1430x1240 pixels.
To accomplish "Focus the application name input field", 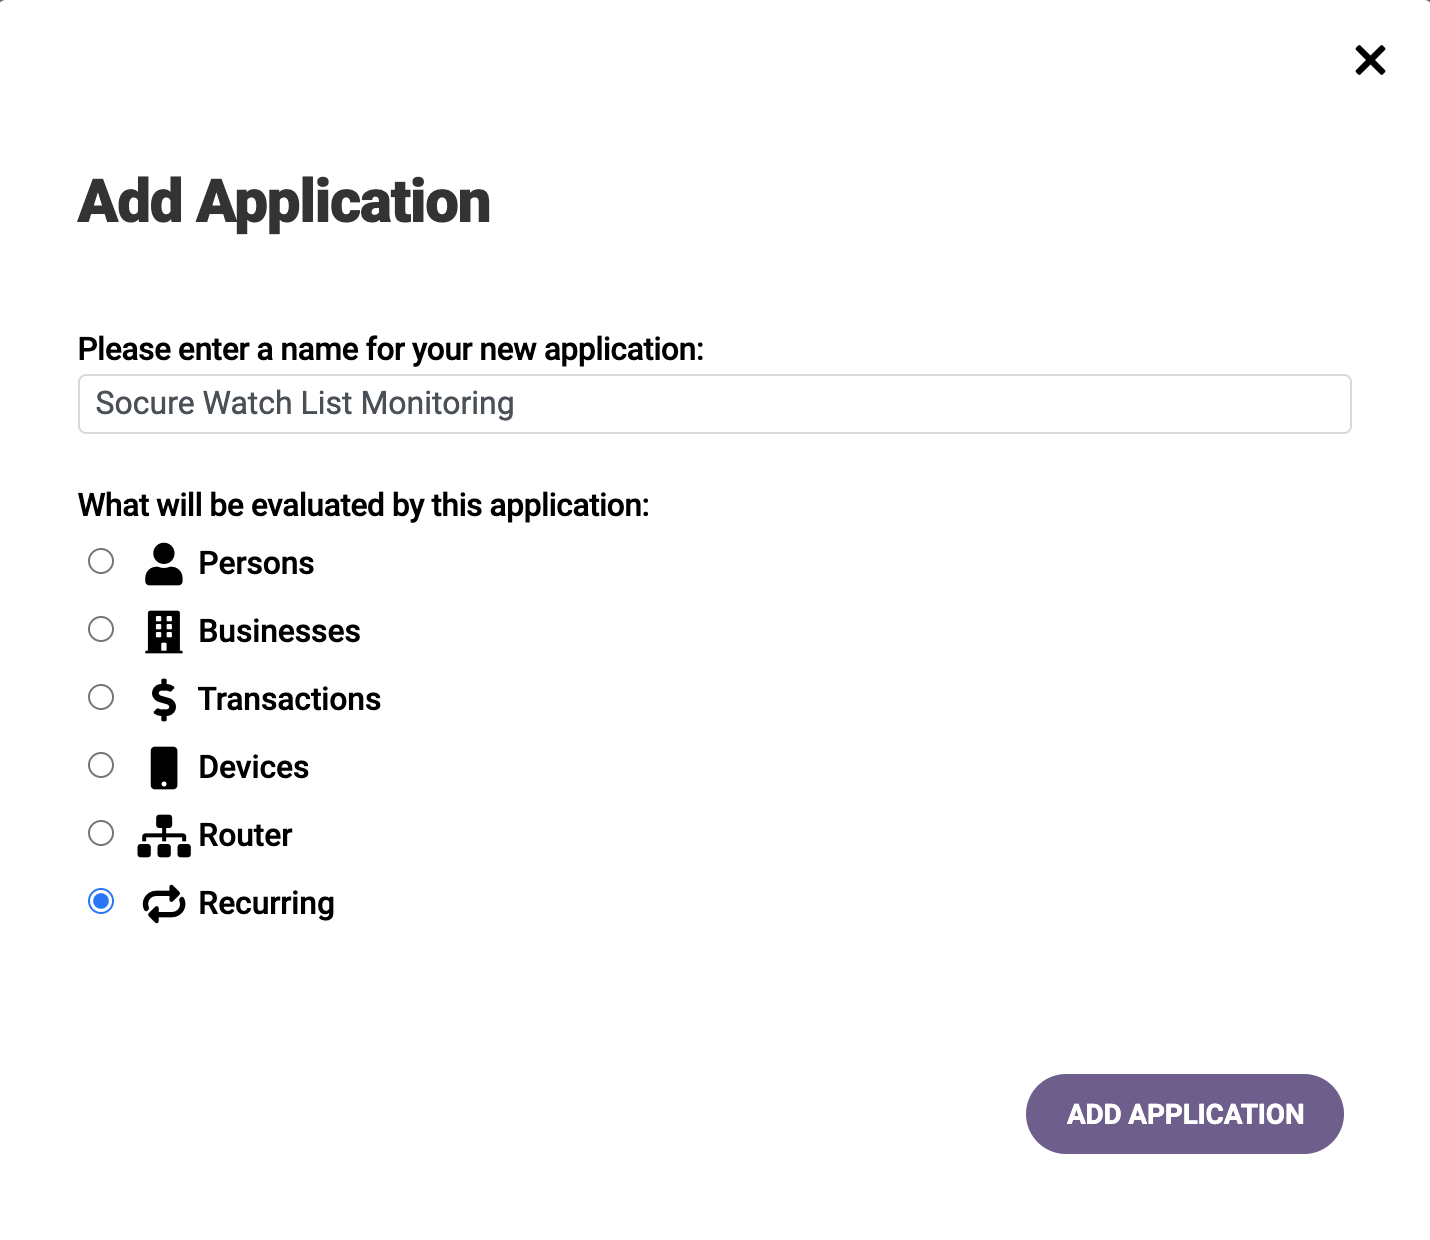I will tap(715, 404).
